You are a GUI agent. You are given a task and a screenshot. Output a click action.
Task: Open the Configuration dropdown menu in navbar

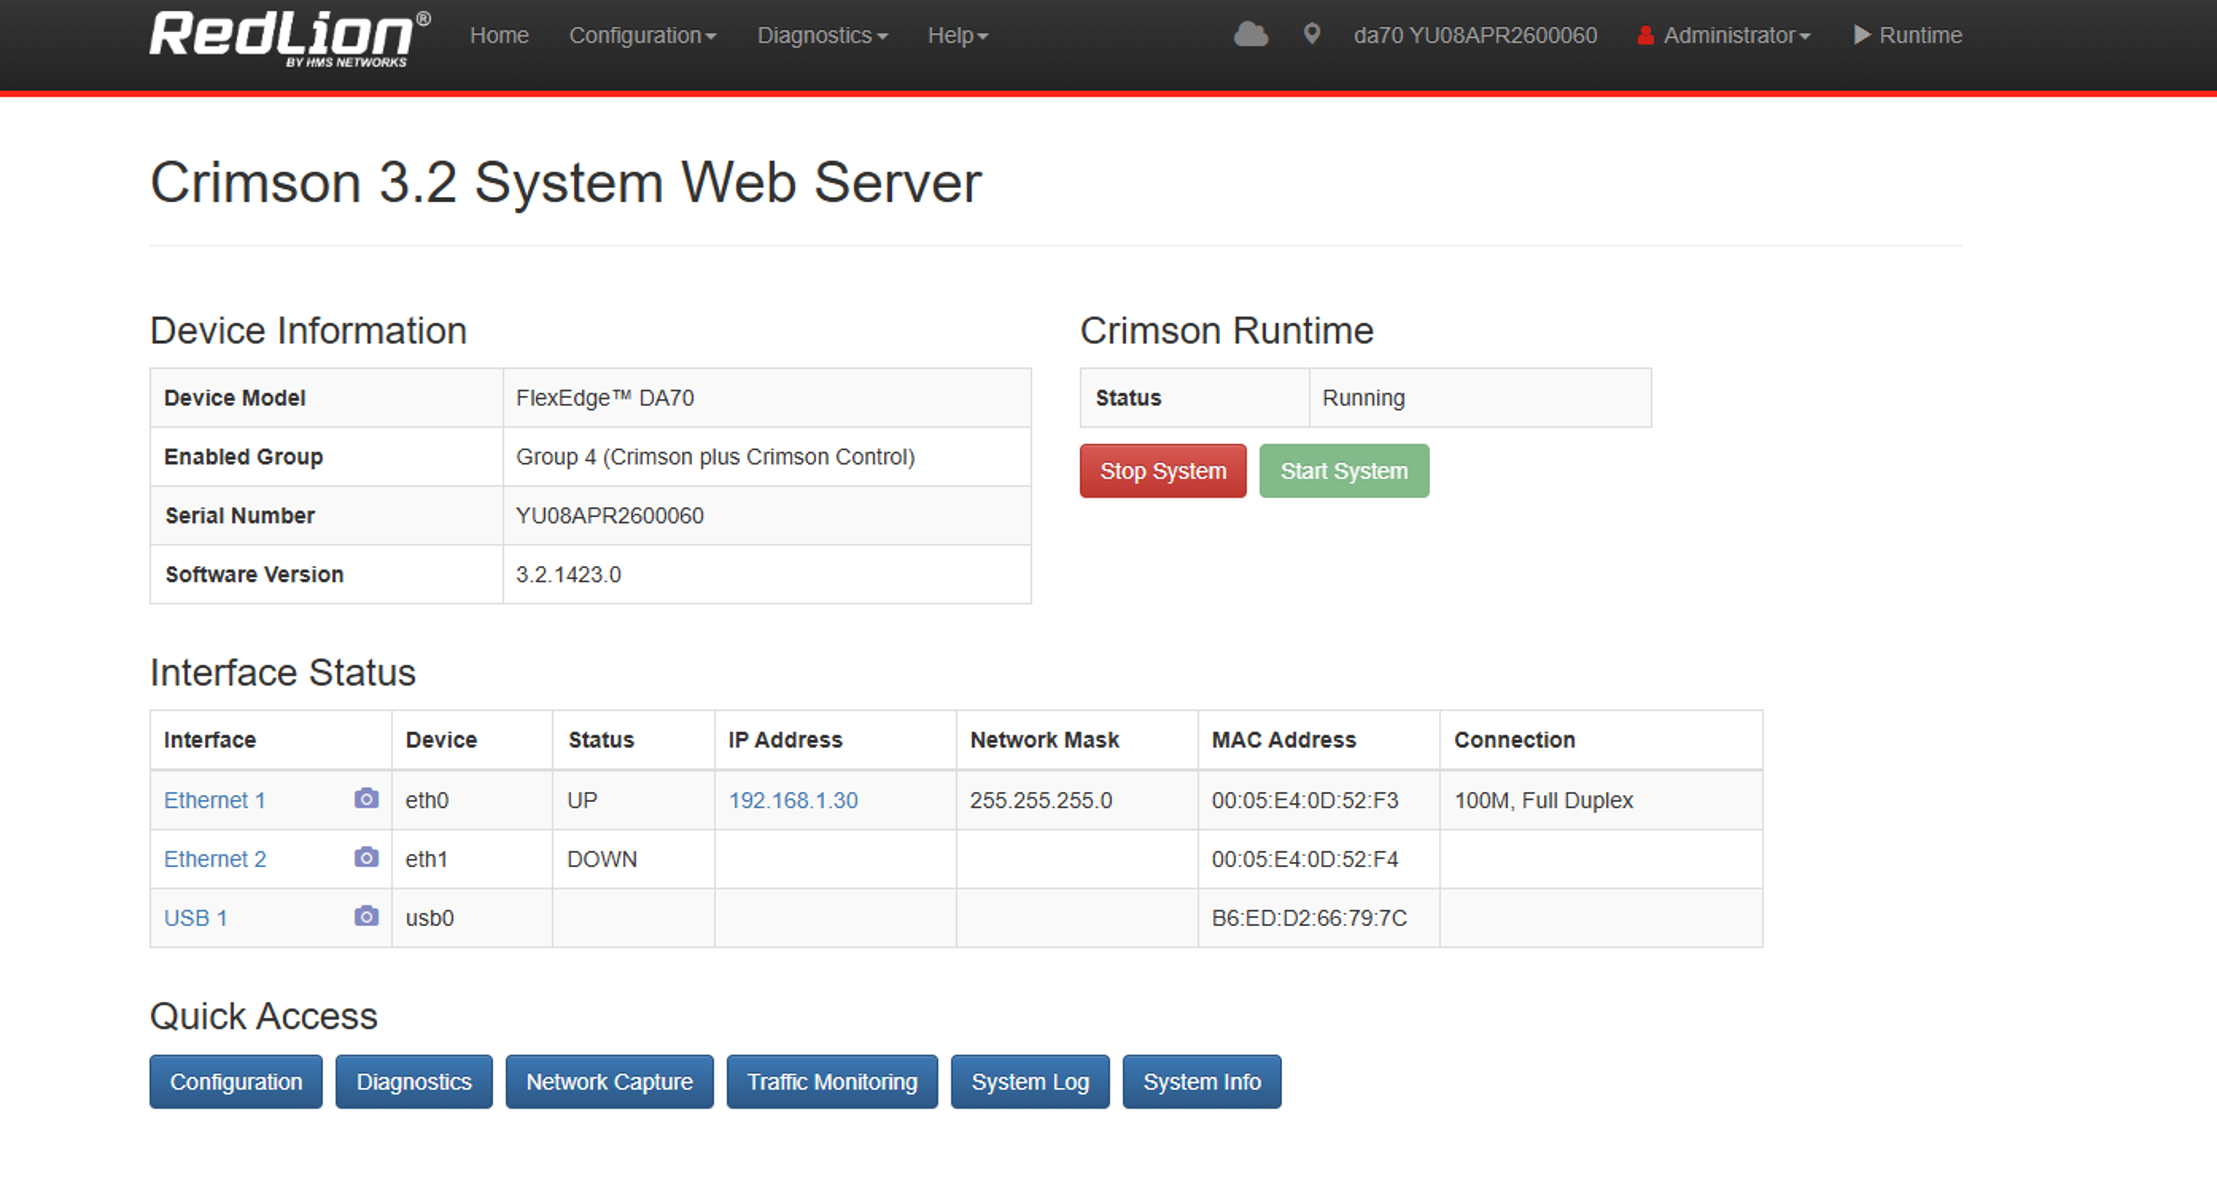pos(642,36)
